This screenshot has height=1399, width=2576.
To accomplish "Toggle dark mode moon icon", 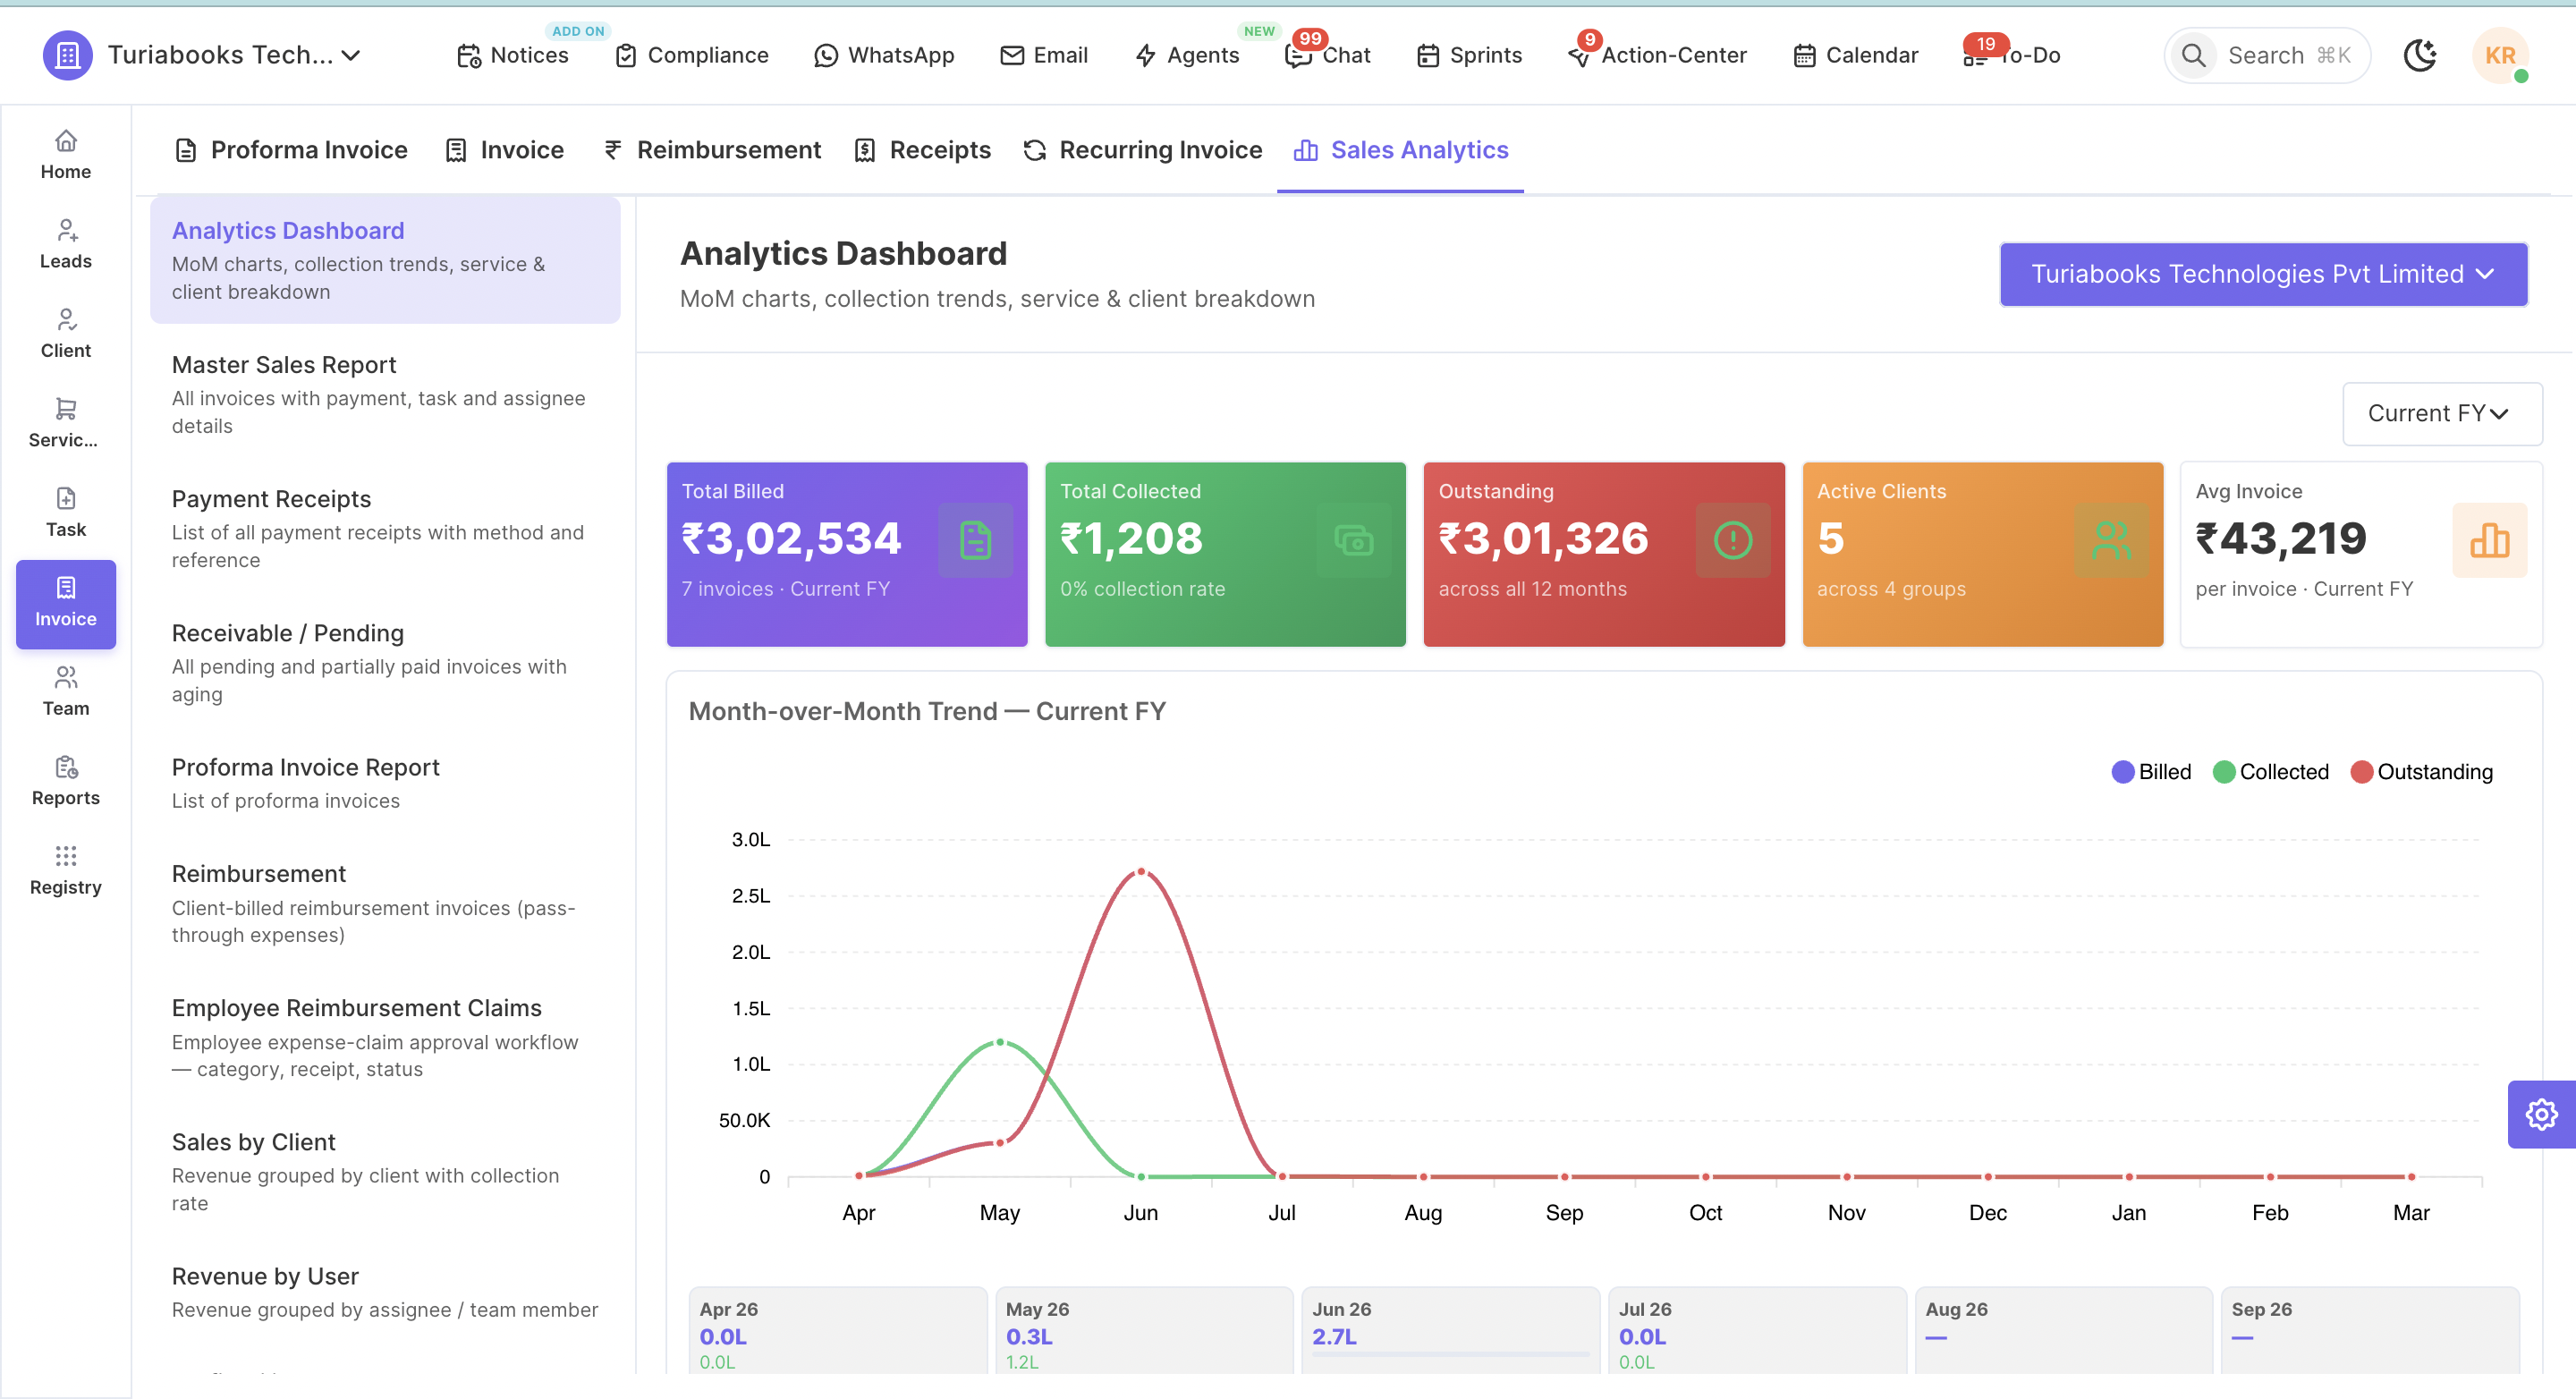I will click(x=2419, y=55).
